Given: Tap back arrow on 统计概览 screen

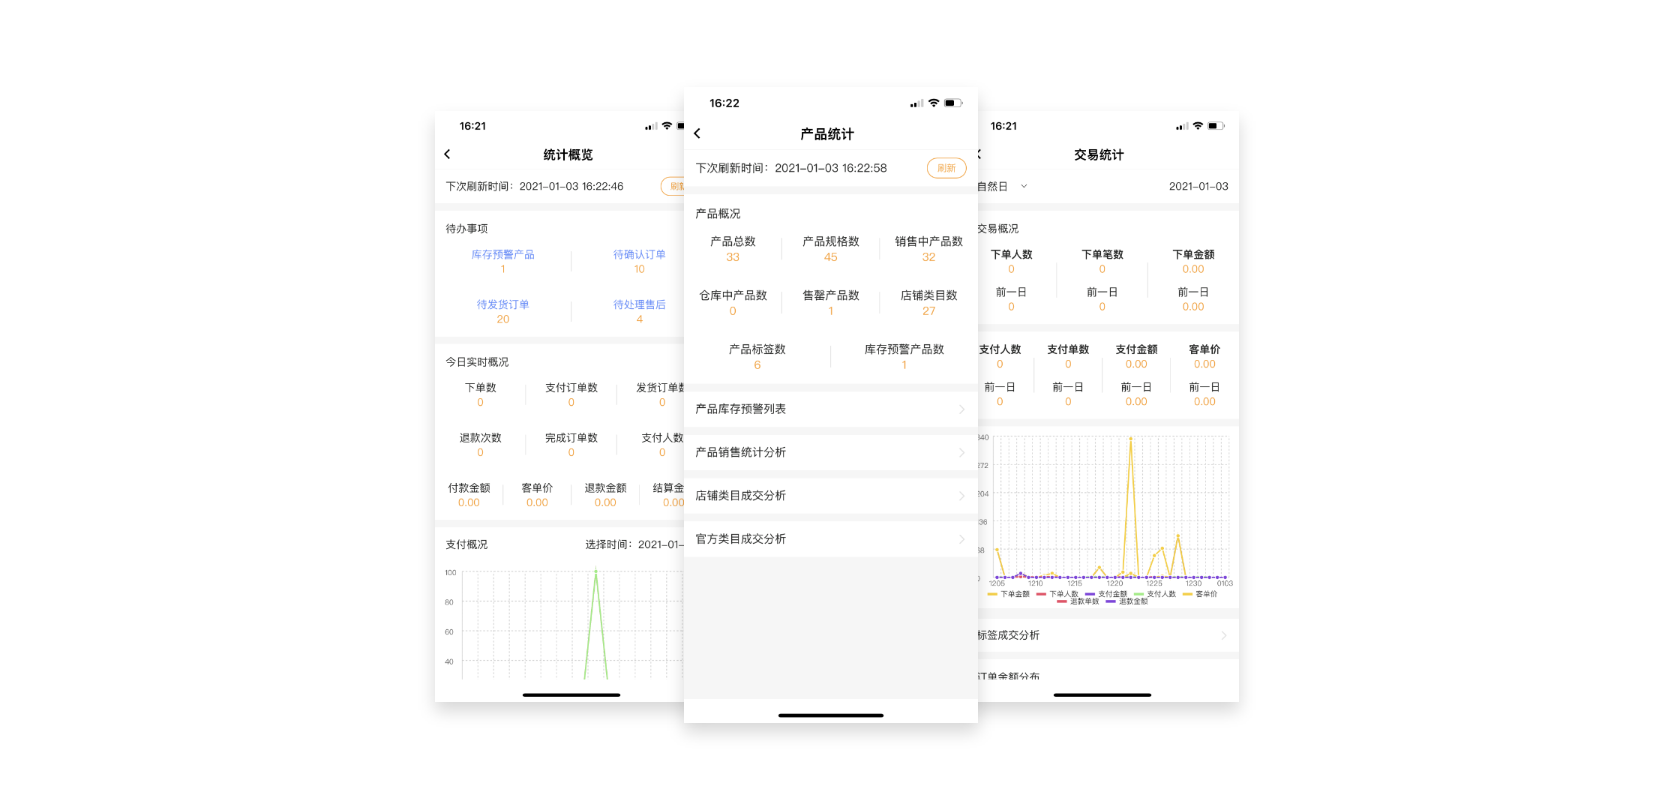Looking at the screenshot, I should pos(447,154).
